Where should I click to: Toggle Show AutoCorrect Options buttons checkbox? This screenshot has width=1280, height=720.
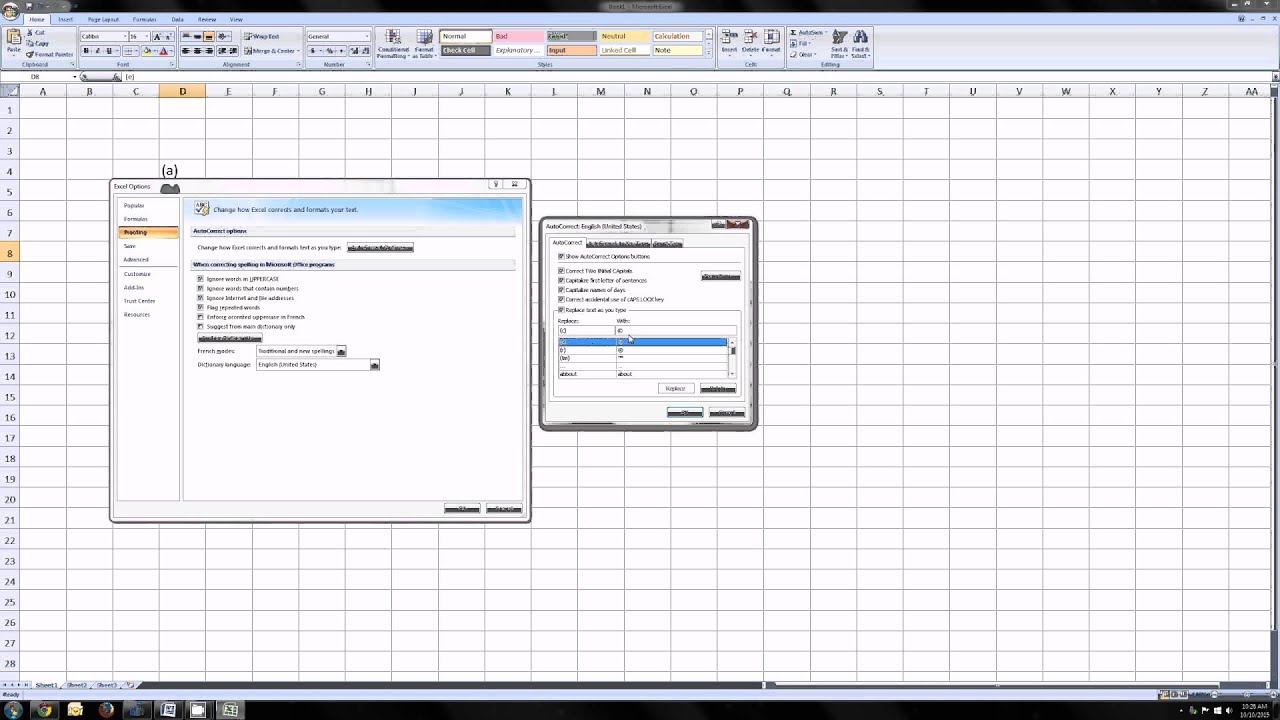[x=561, y=256]
